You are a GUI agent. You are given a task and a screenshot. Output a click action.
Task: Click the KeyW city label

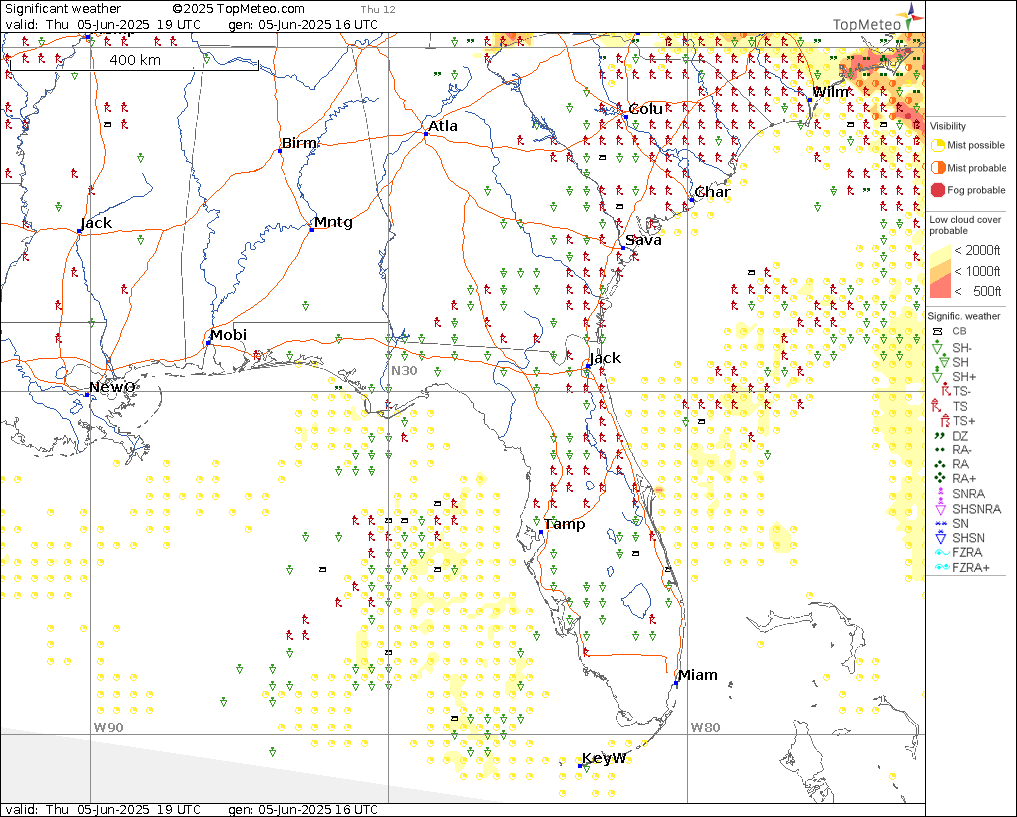[604, 758]
